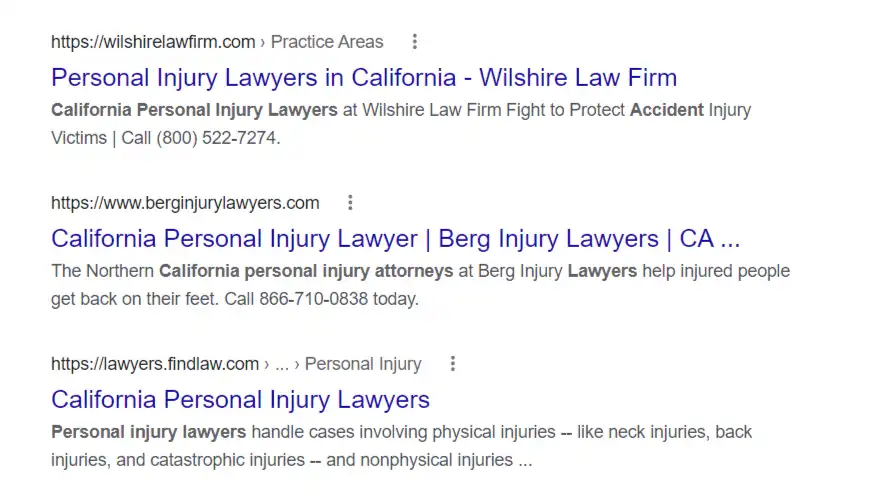Click the https://www.berginjurylawyers.com URL text
Viewport: 877px width, 493px height.
pyautogui.click(x=185, y=203)
